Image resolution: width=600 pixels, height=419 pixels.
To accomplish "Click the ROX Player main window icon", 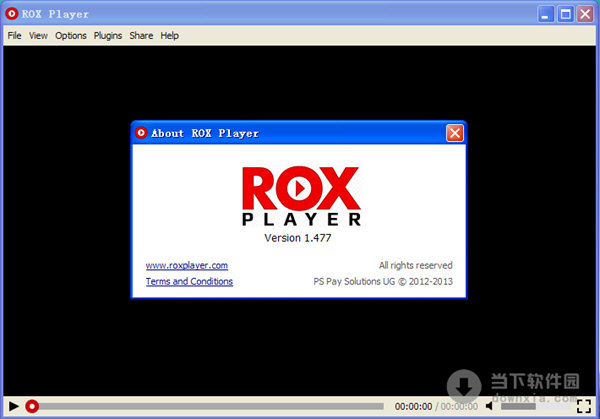I will coord(11,14).
